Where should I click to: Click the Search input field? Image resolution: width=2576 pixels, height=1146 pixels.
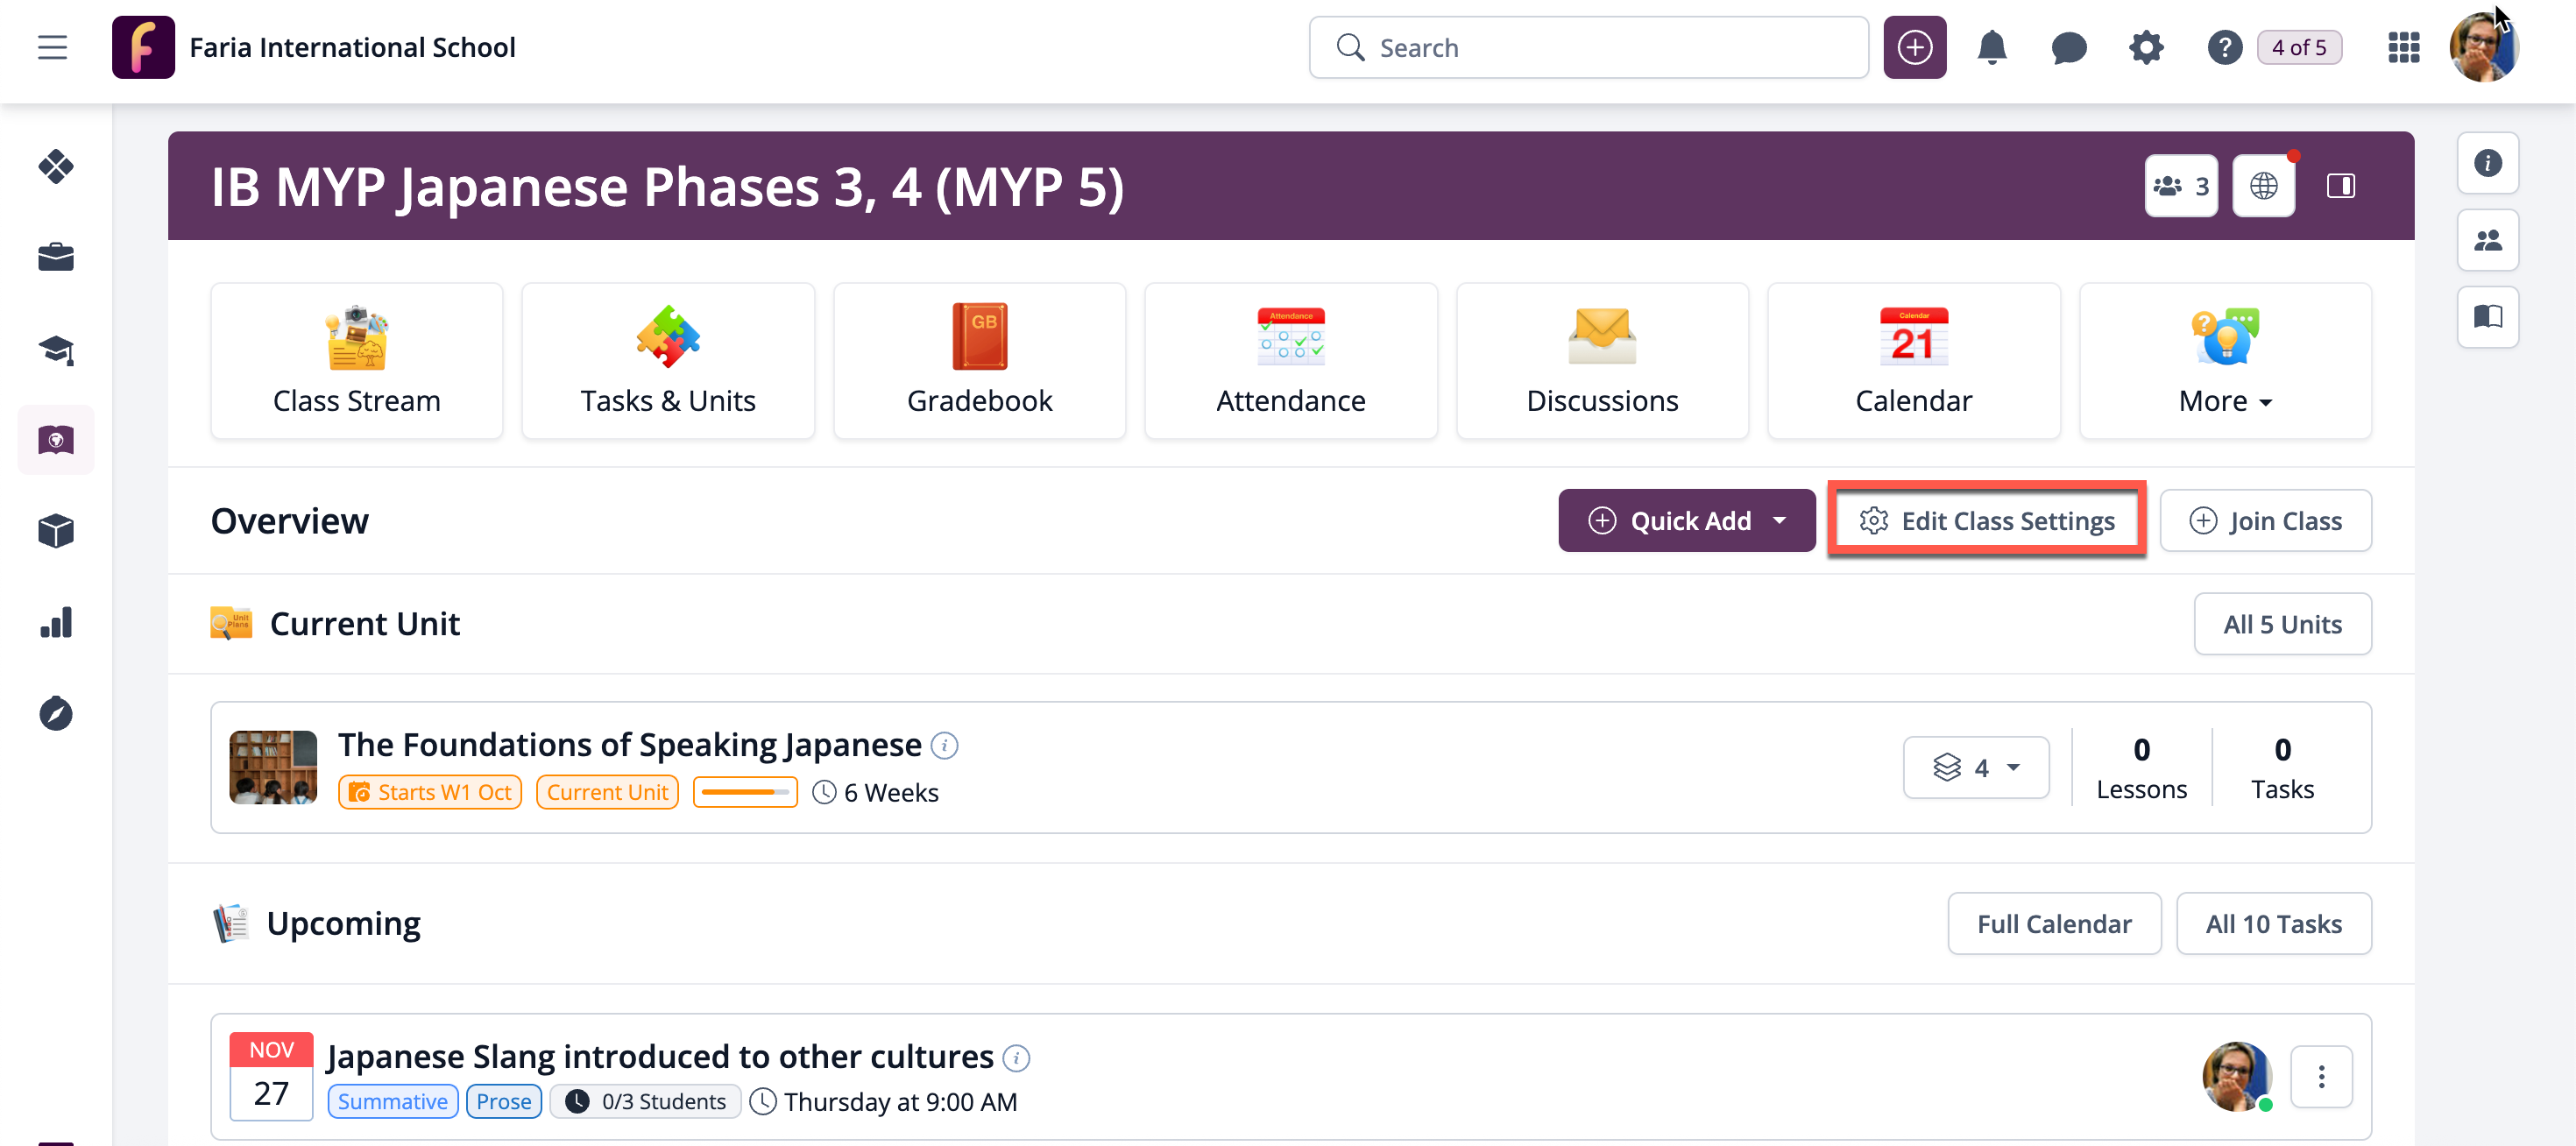tap(1588, 47)
